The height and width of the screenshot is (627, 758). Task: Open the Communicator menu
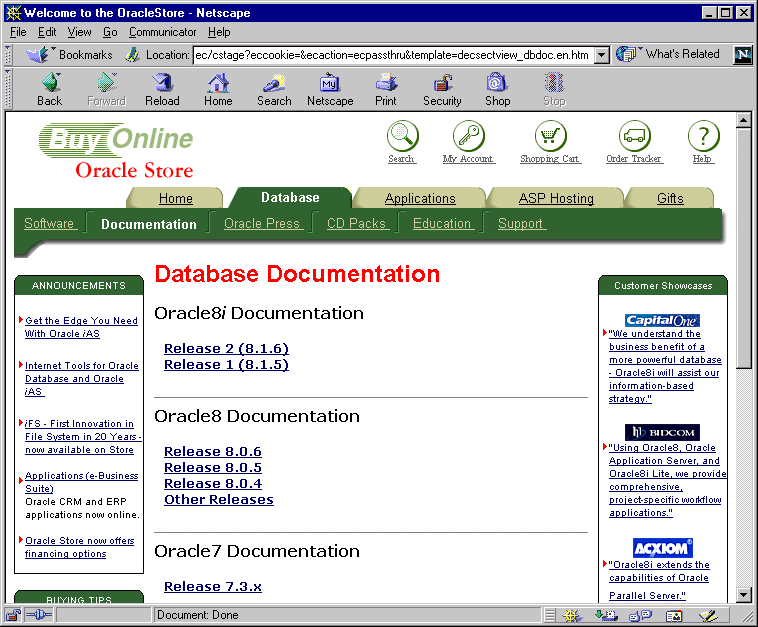click(x=162, y=32)
